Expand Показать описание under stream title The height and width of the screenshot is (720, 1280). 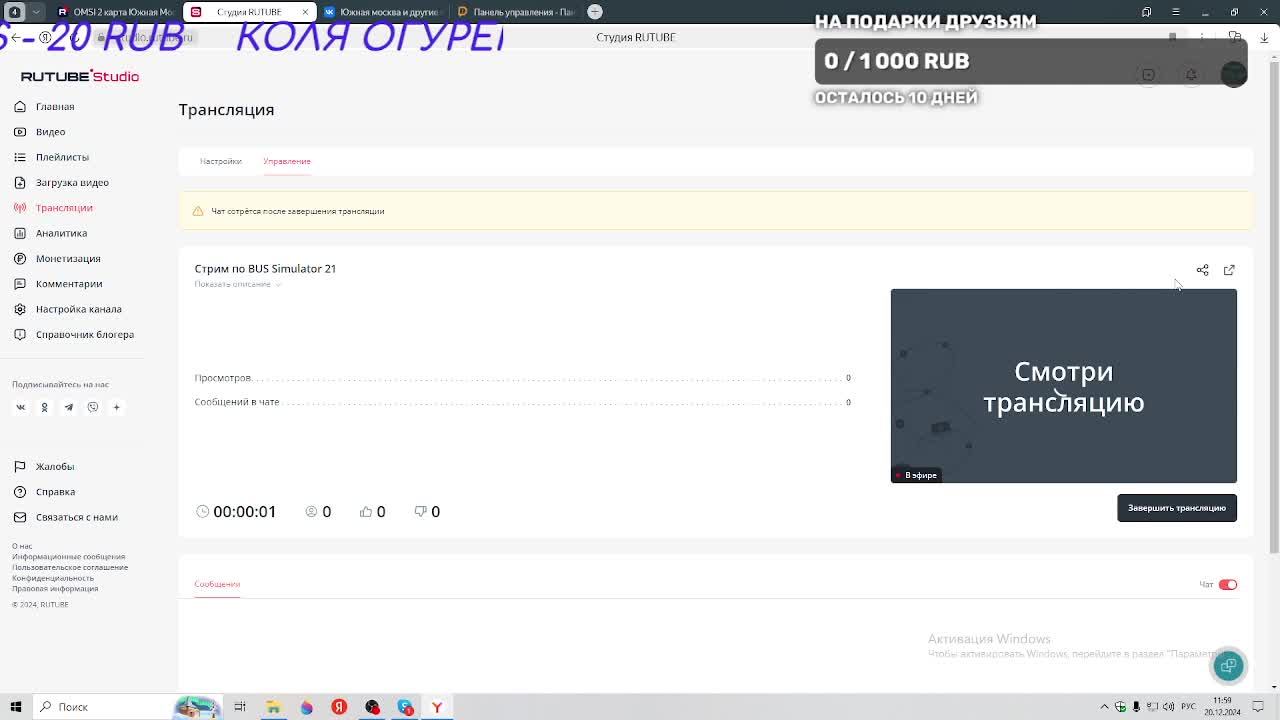238,284
